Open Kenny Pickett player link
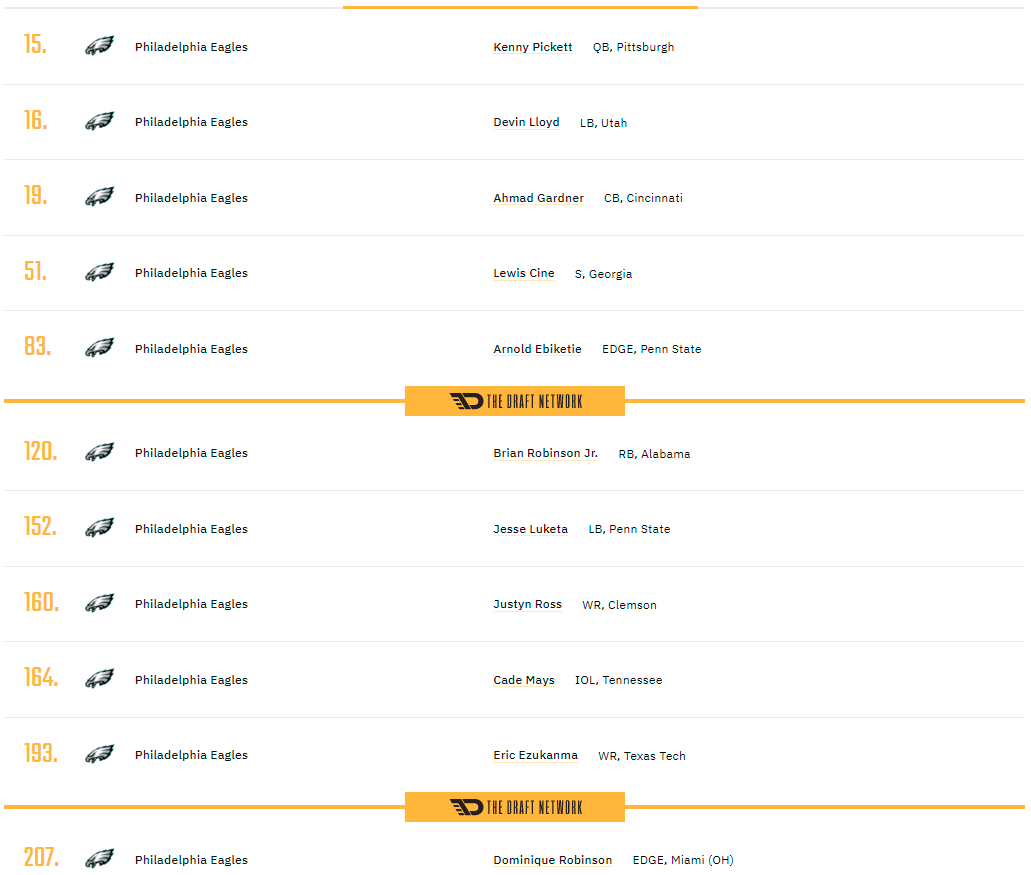The width and height of the screenshot is (1031, 875). 533,47
